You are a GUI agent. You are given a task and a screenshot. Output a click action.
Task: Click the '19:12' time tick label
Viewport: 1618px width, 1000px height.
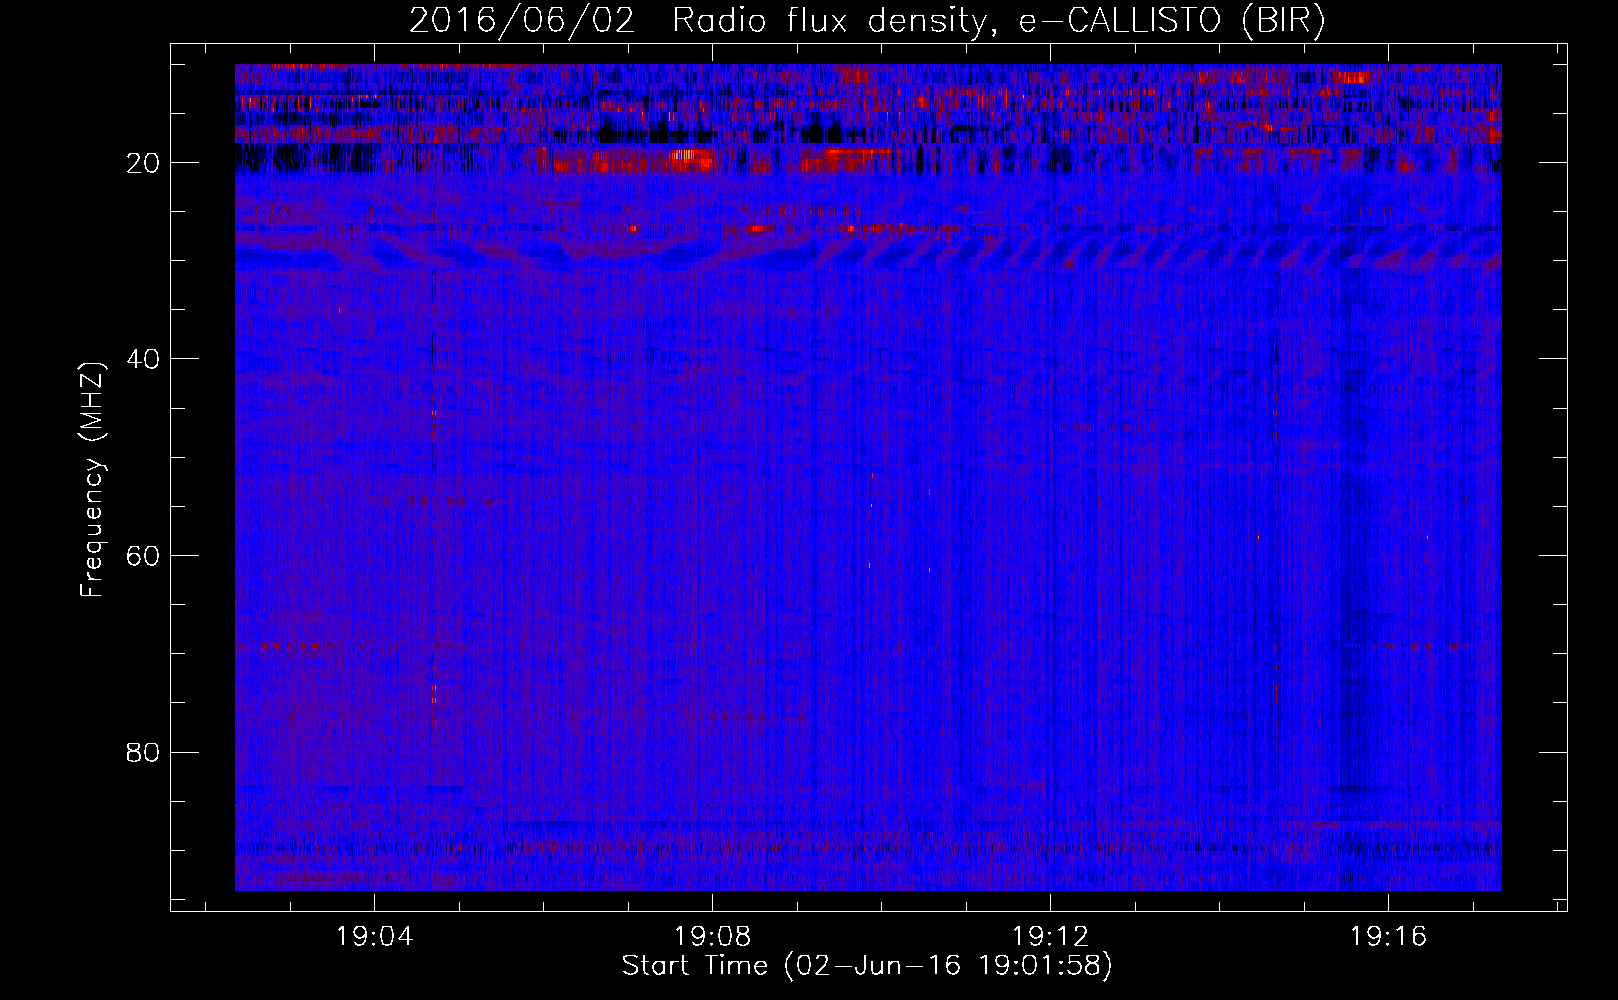[x=1050, y=937]
